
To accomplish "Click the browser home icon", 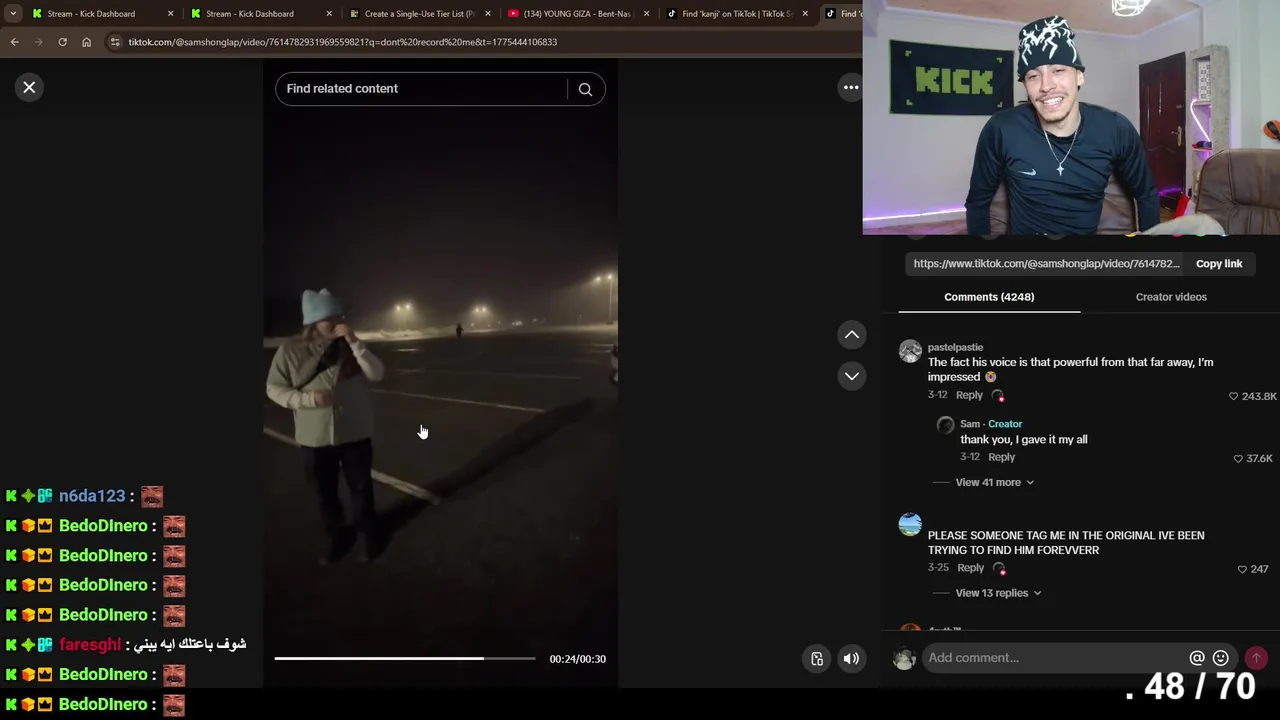I will click(86, 42).
